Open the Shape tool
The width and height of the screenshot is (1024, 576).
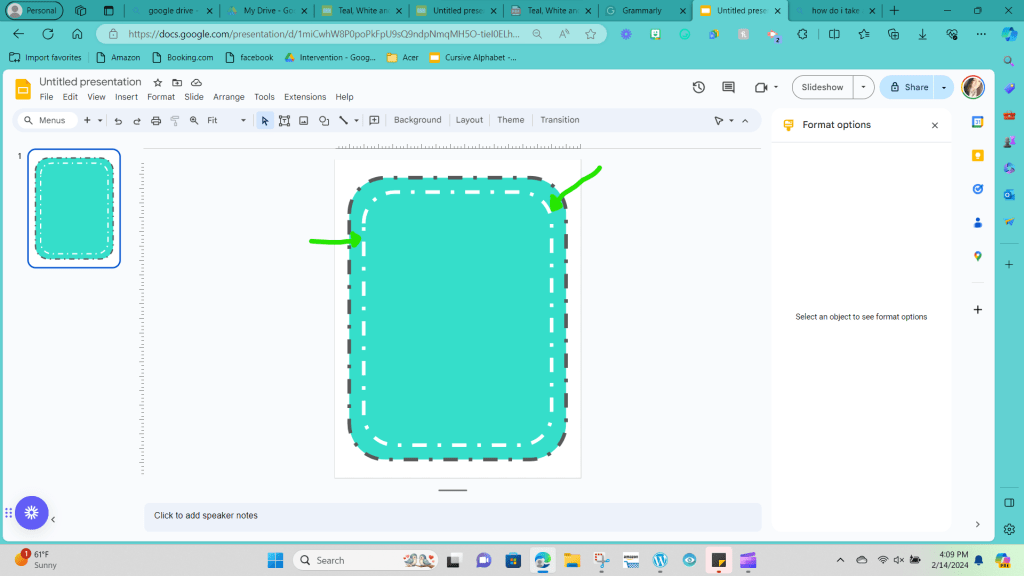coord(324,120)
